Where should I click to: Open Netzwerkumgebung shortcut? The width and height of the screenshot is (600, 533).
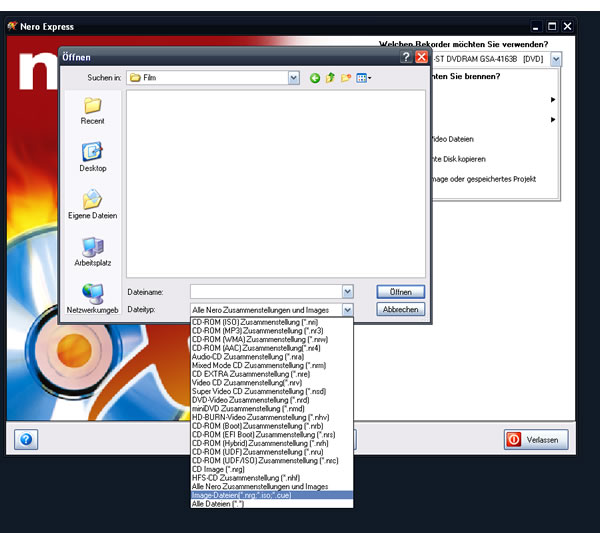(x=93, y=299)
